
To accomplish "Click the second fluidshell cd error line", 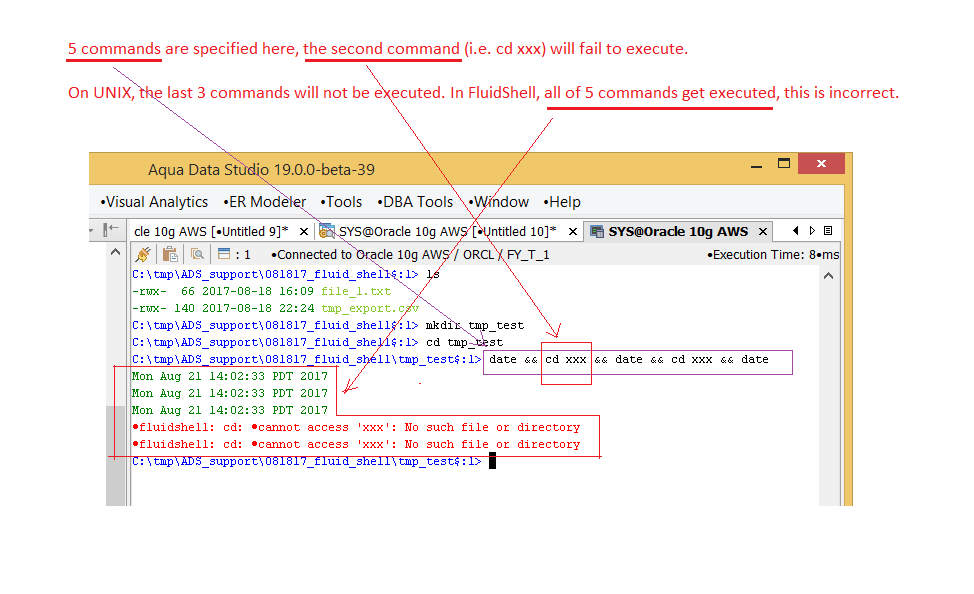I will pyautogui.click(x=357, y=444).
